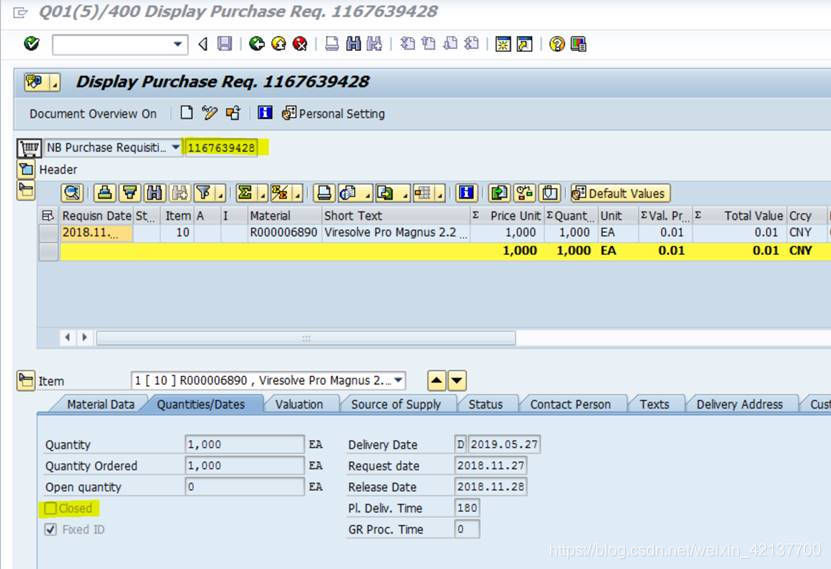Click Document Overview On button

tap(93, 114)
